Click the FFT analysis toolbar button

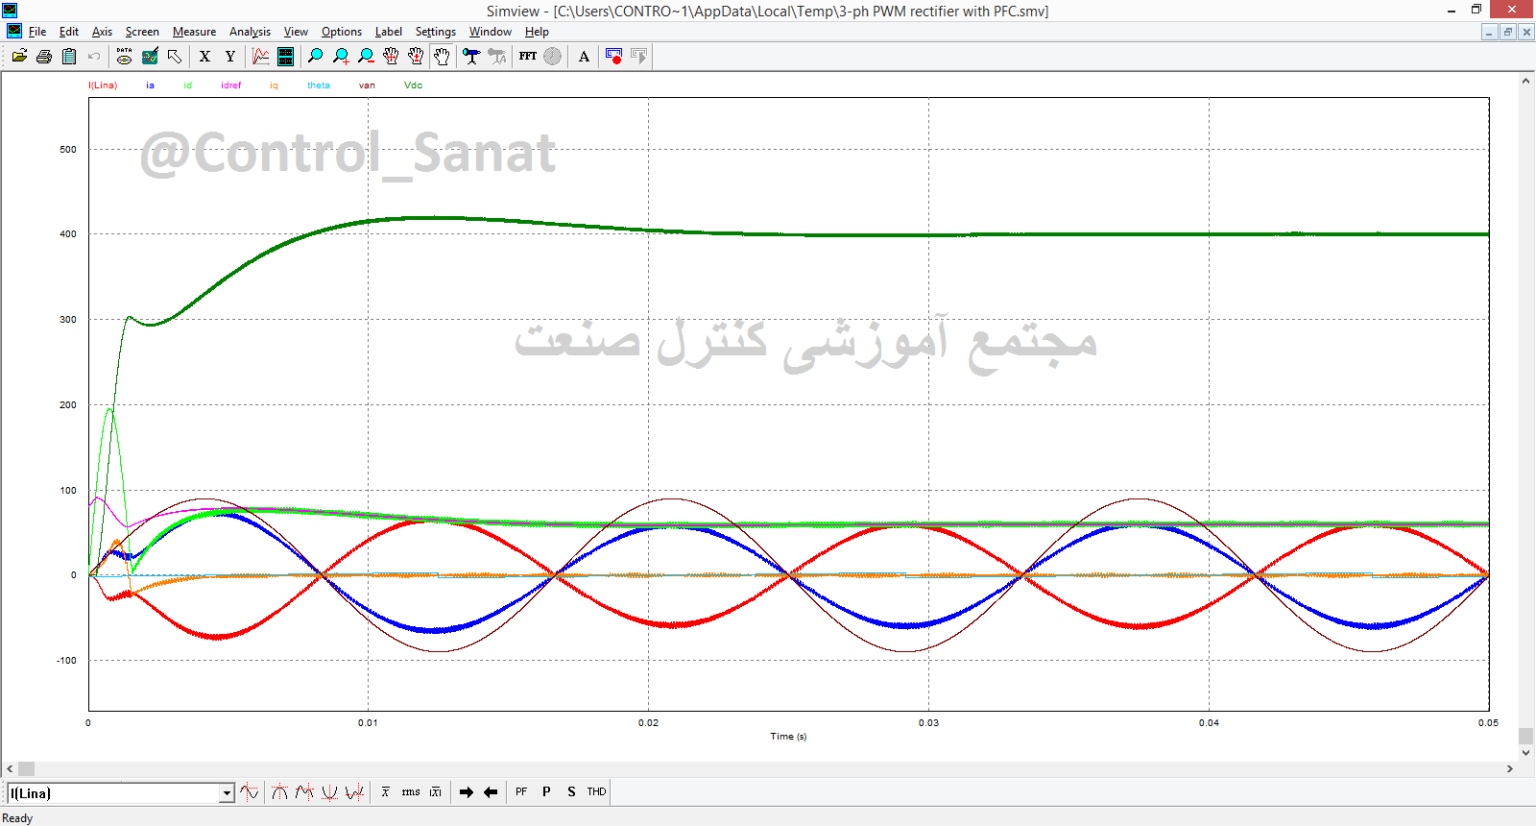(x=528, y=57)
